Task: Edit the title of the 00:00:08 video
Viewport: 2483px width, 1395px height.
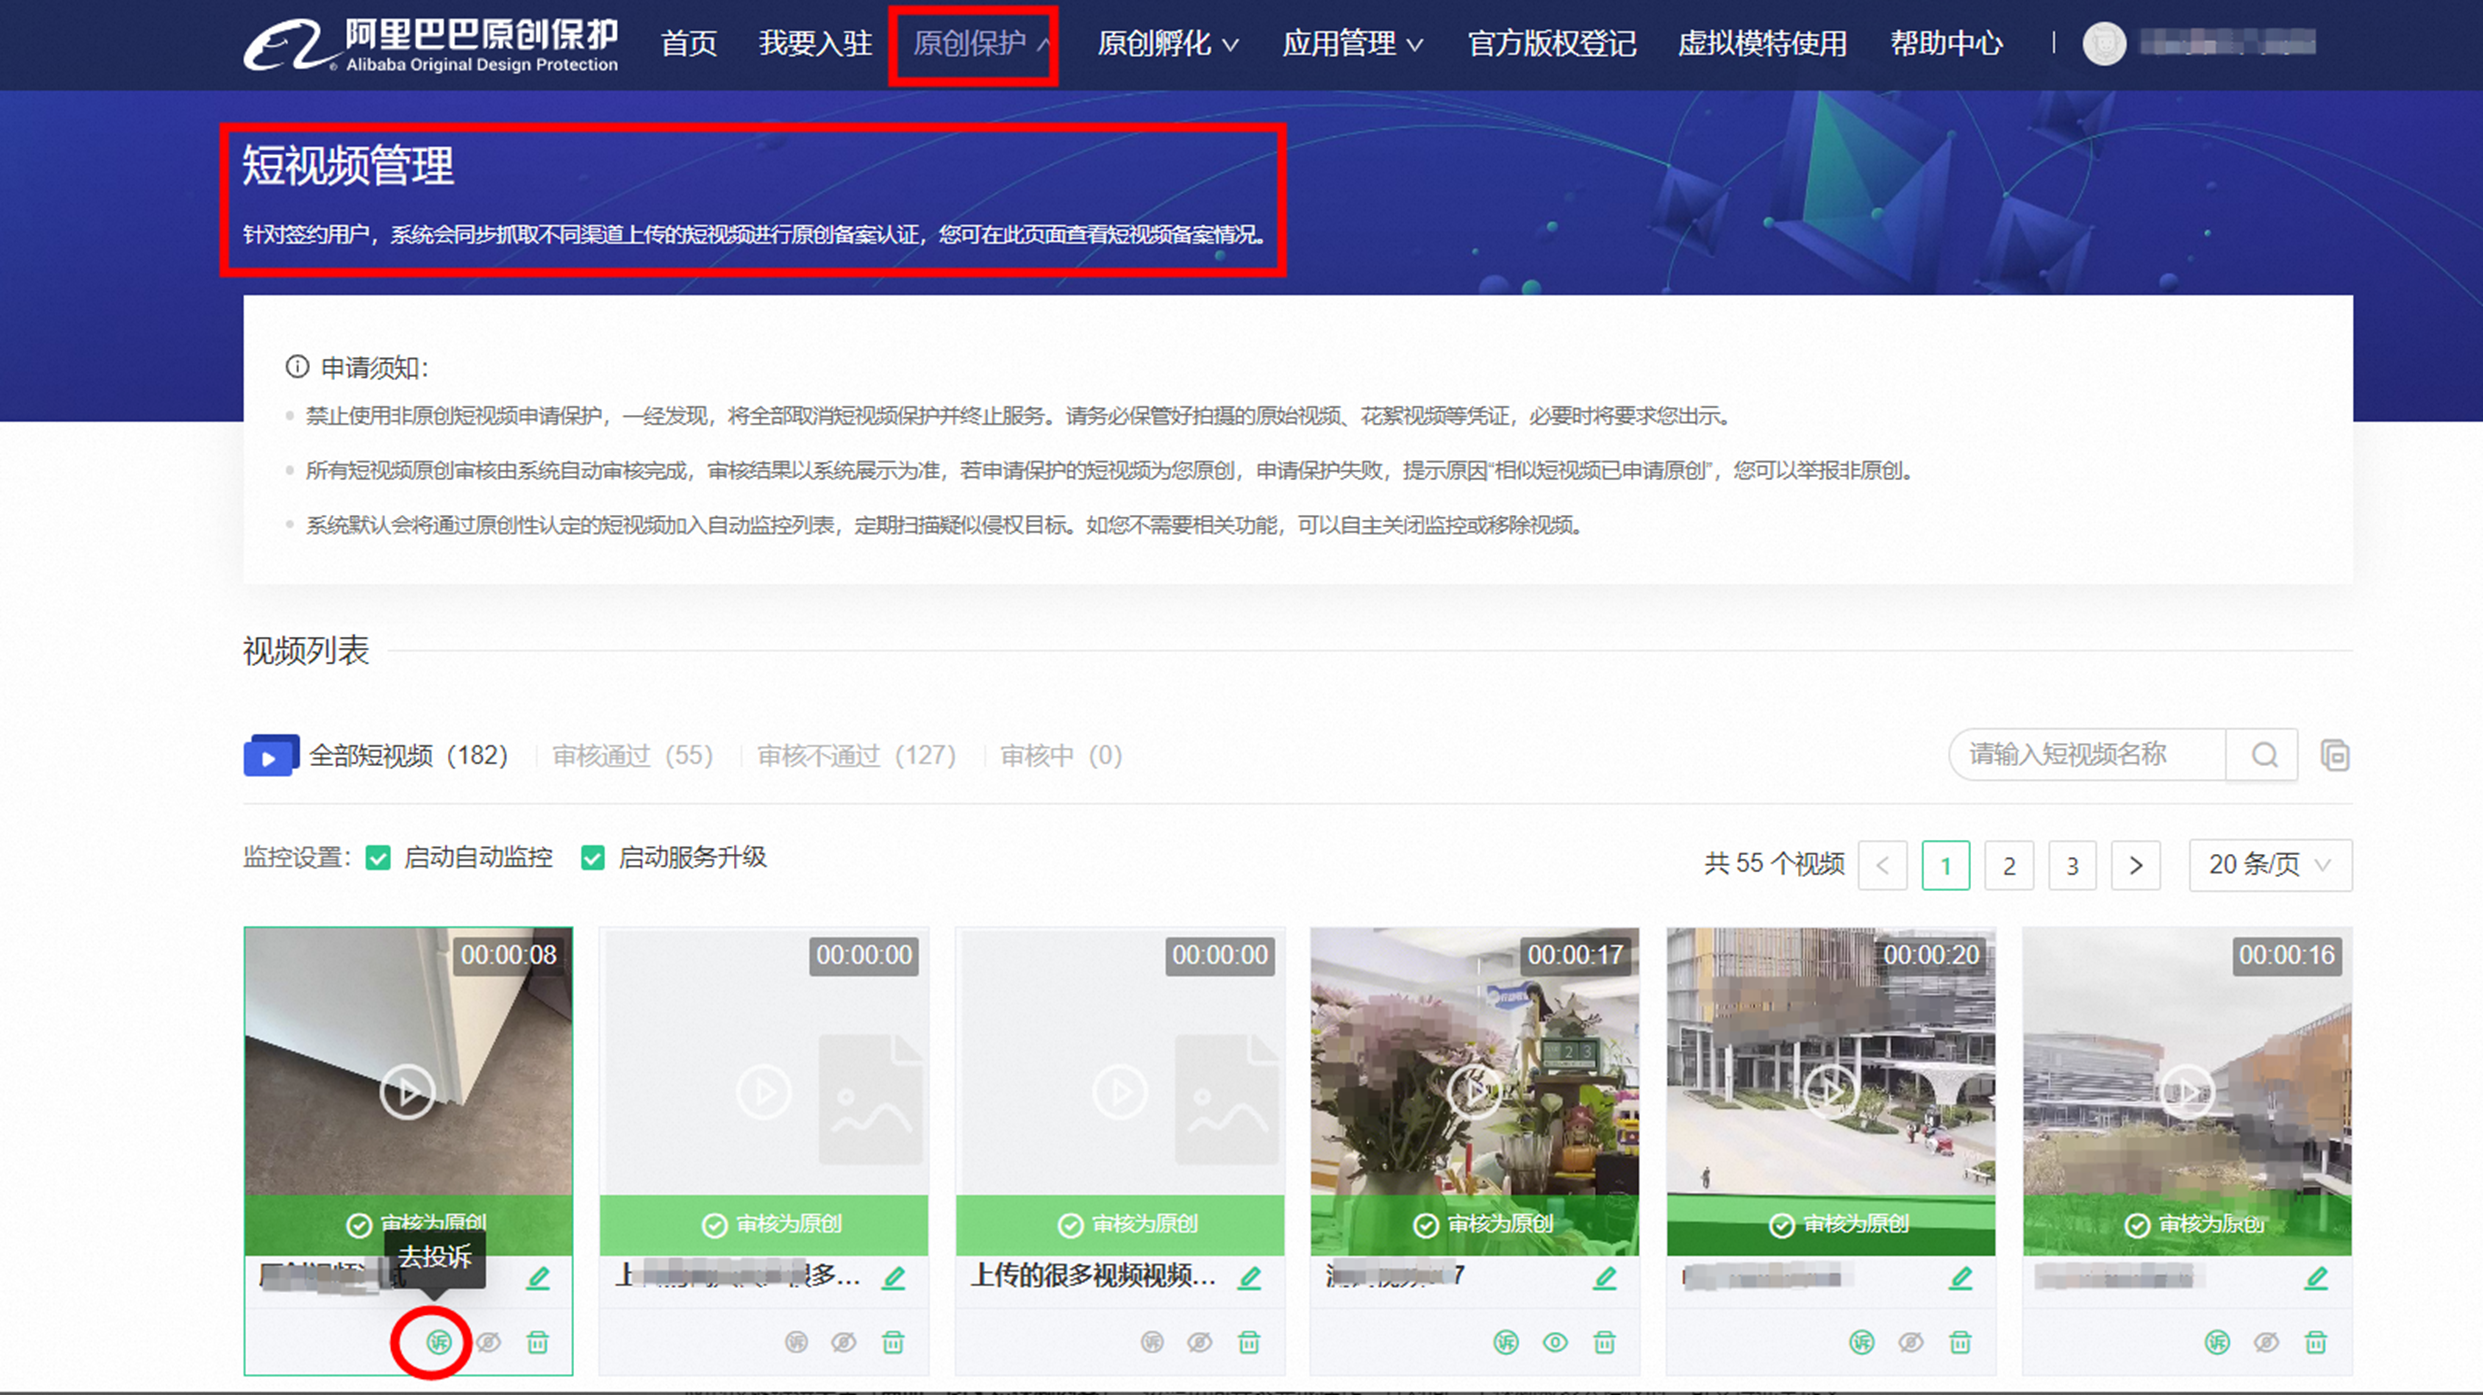Action: pyautogui.click(x=538, y=1277)
